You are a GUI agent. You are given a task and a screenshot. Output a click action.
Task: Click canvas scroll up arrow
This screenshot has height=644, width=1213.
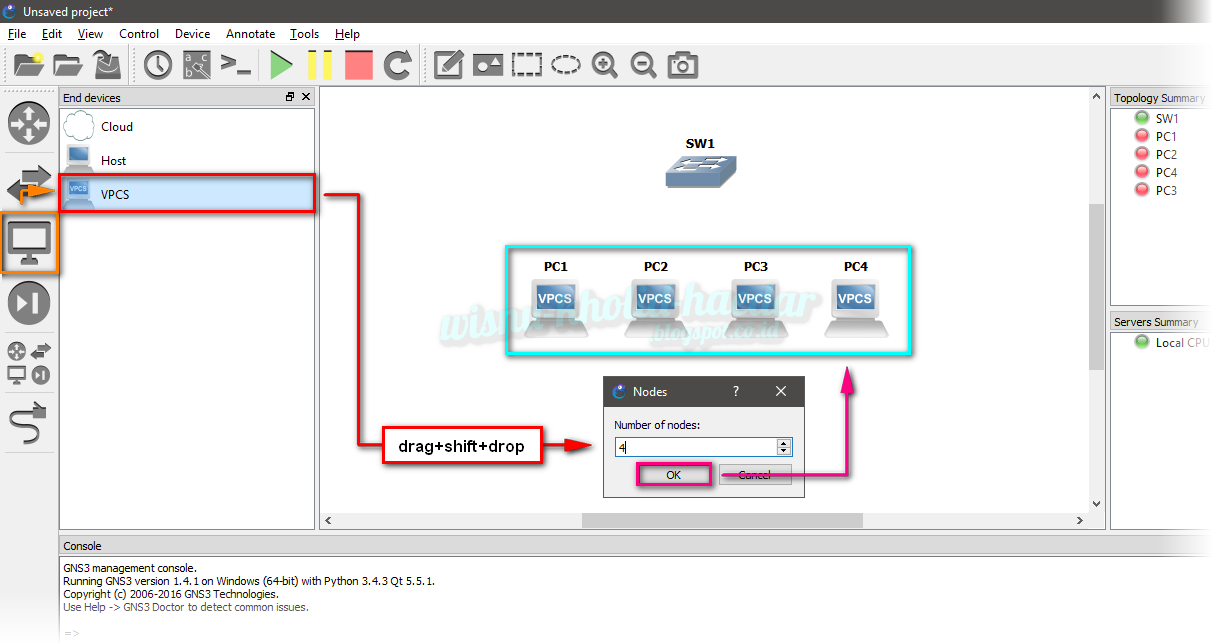pyautogui.click(x=1096, y=95)
